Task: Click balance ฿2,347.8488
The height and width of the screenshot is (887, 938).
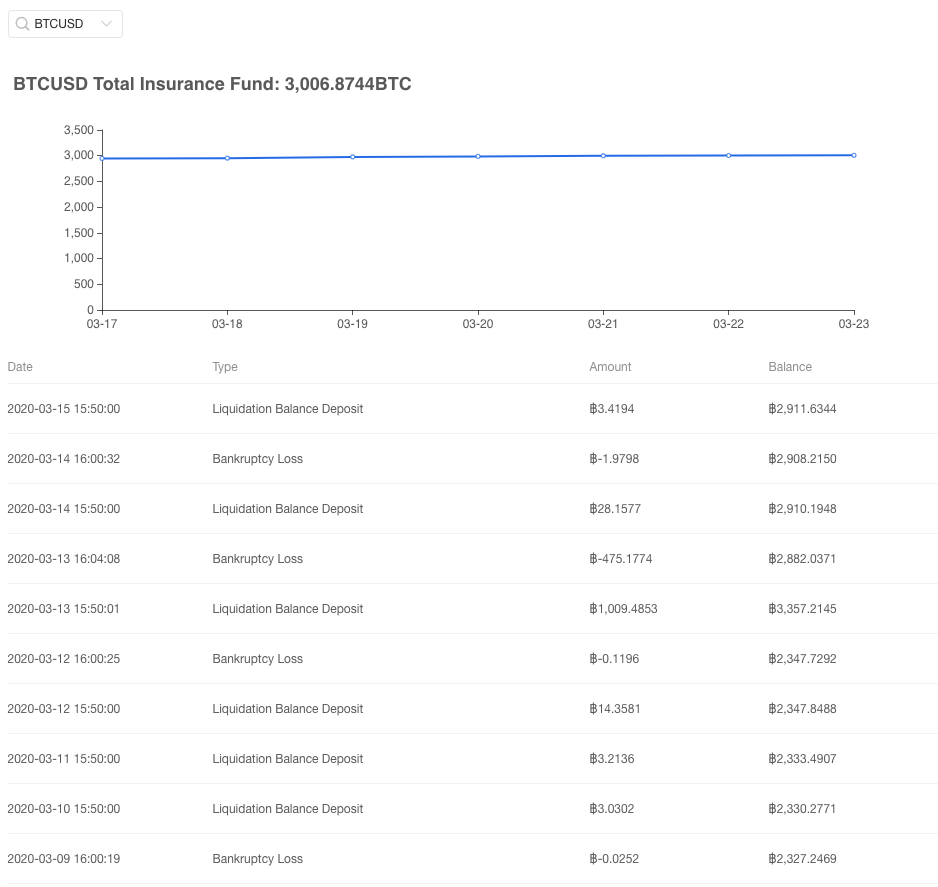Action: [x=802, y=709]
